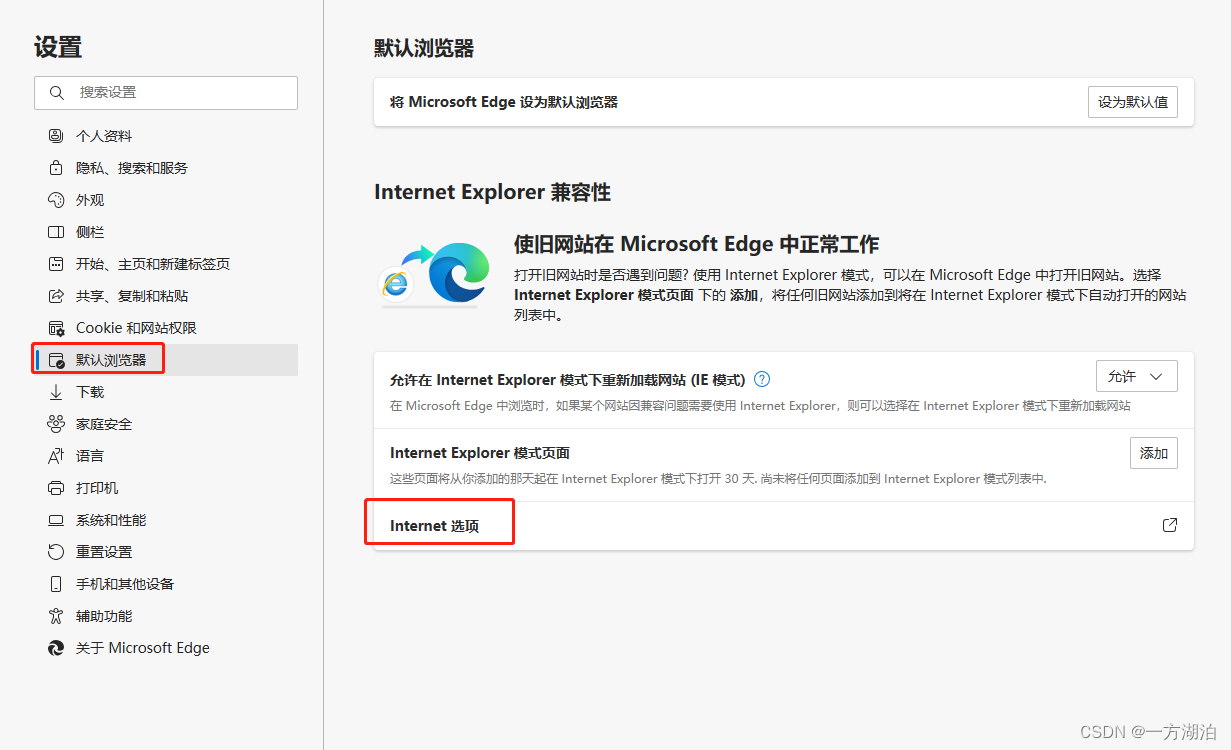Click the 默认浏览器 section heading
This screenshot has width=1231, height=750.
[424, 48]
